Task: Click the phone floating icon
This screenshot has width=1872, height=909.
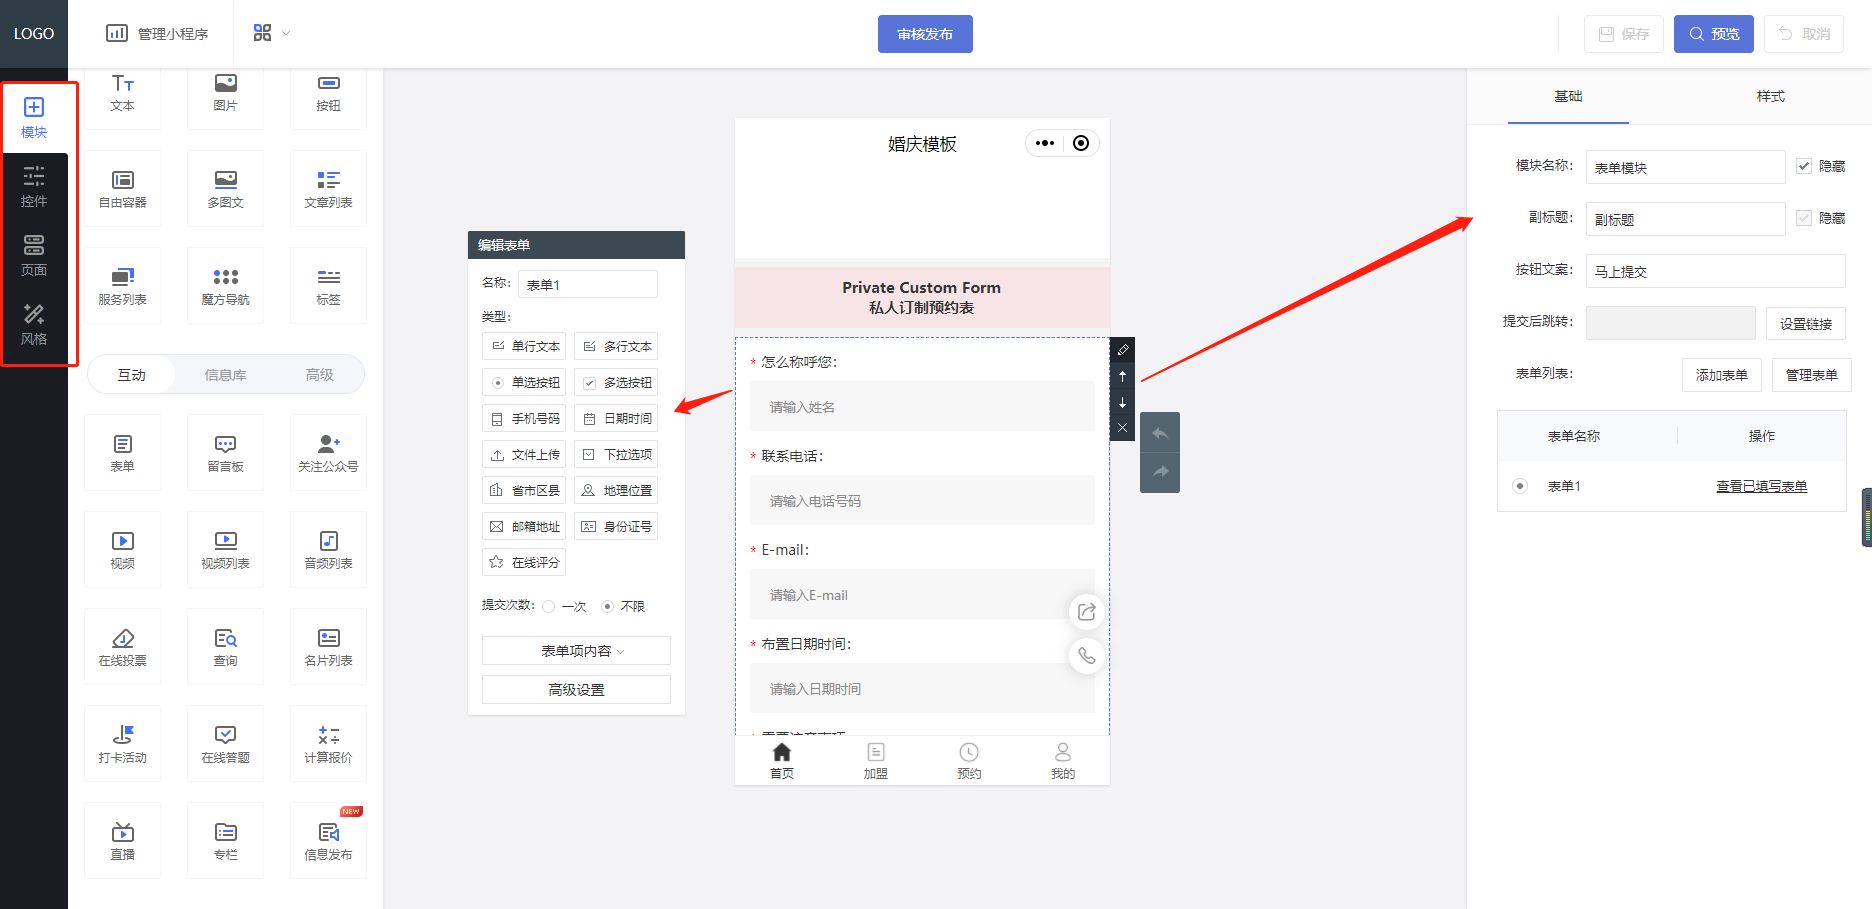Action: coord(1087,656)
